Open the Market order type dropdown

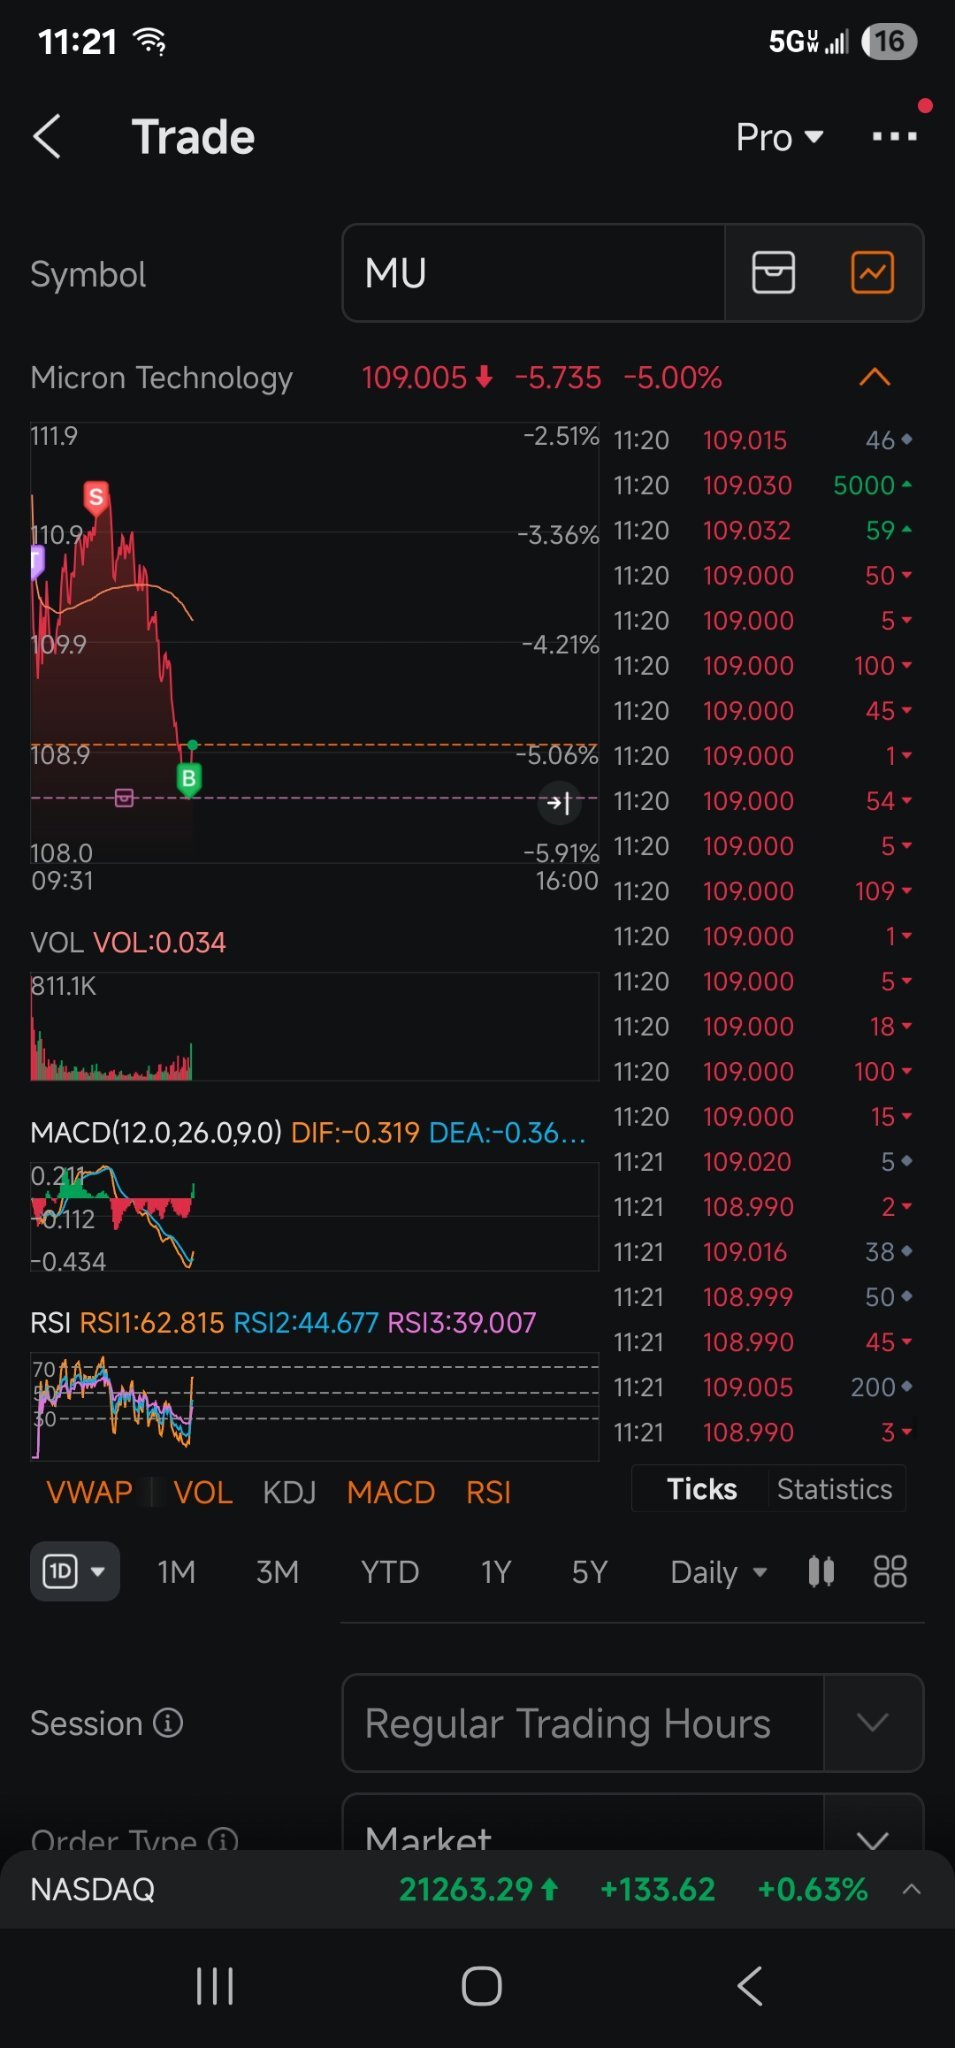point(632,1822)
